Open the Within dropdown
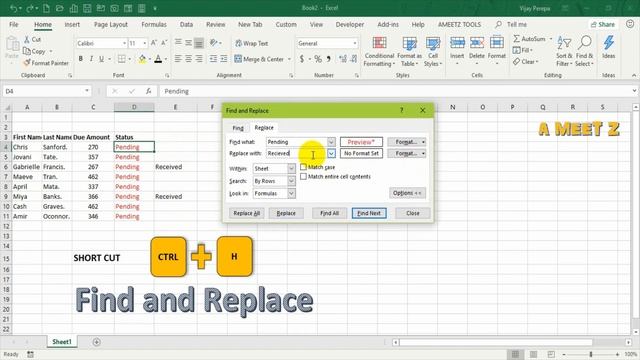Screen dimensions: 640x360 291,169
